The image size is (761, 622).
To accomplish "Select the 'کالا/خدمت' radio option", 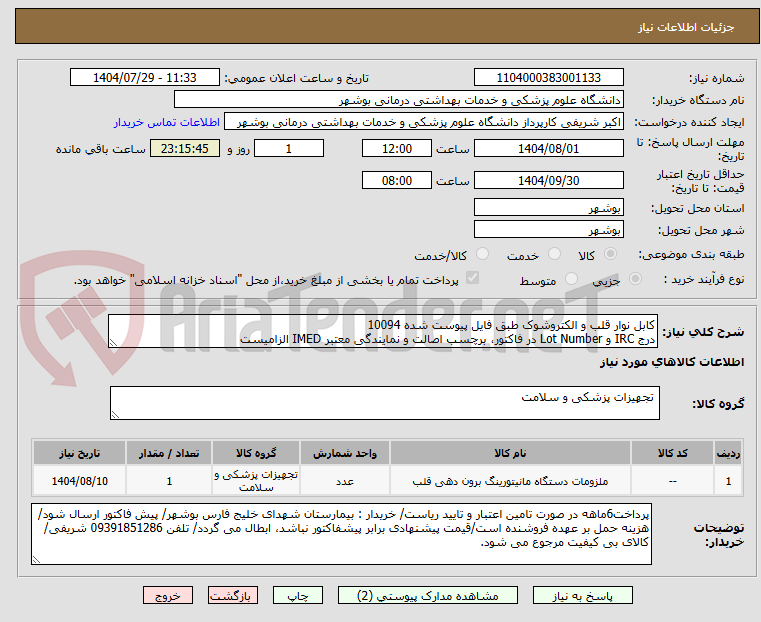I will (x=482, y=254).
